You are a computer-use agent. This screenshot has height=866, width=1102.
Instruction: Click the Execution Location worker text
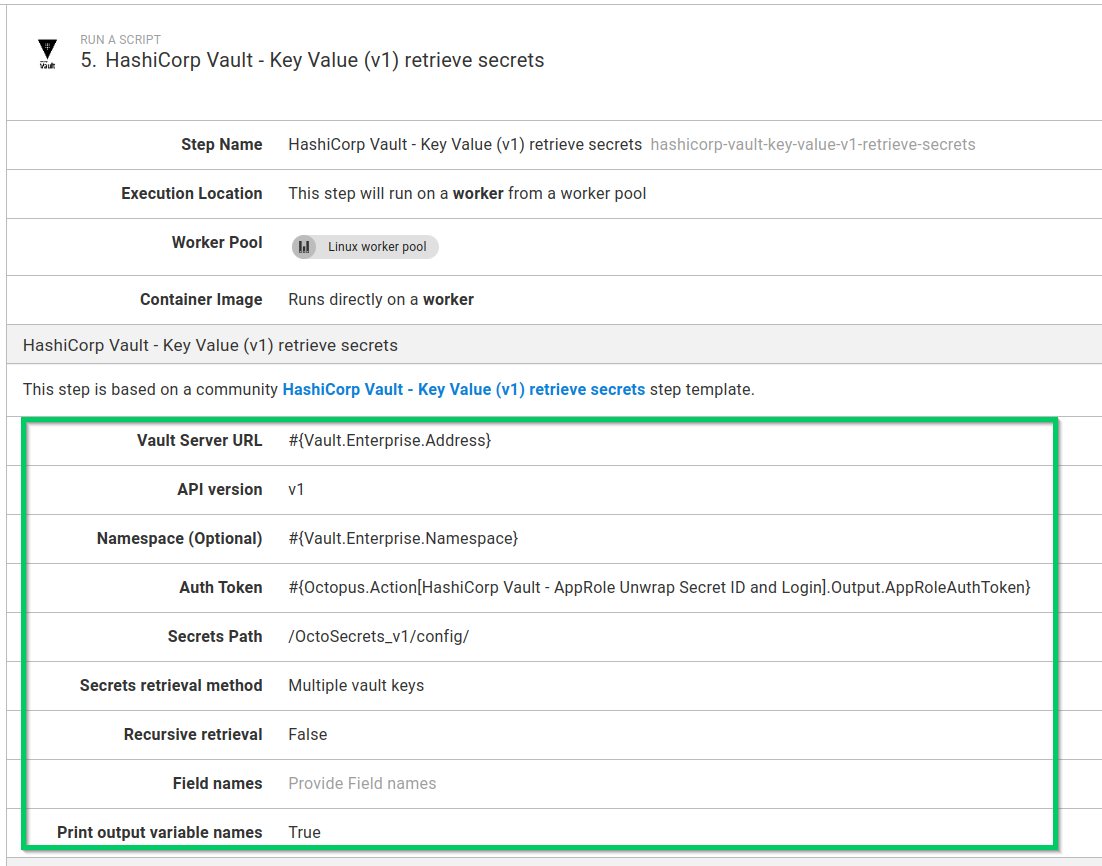pos(468,193)
